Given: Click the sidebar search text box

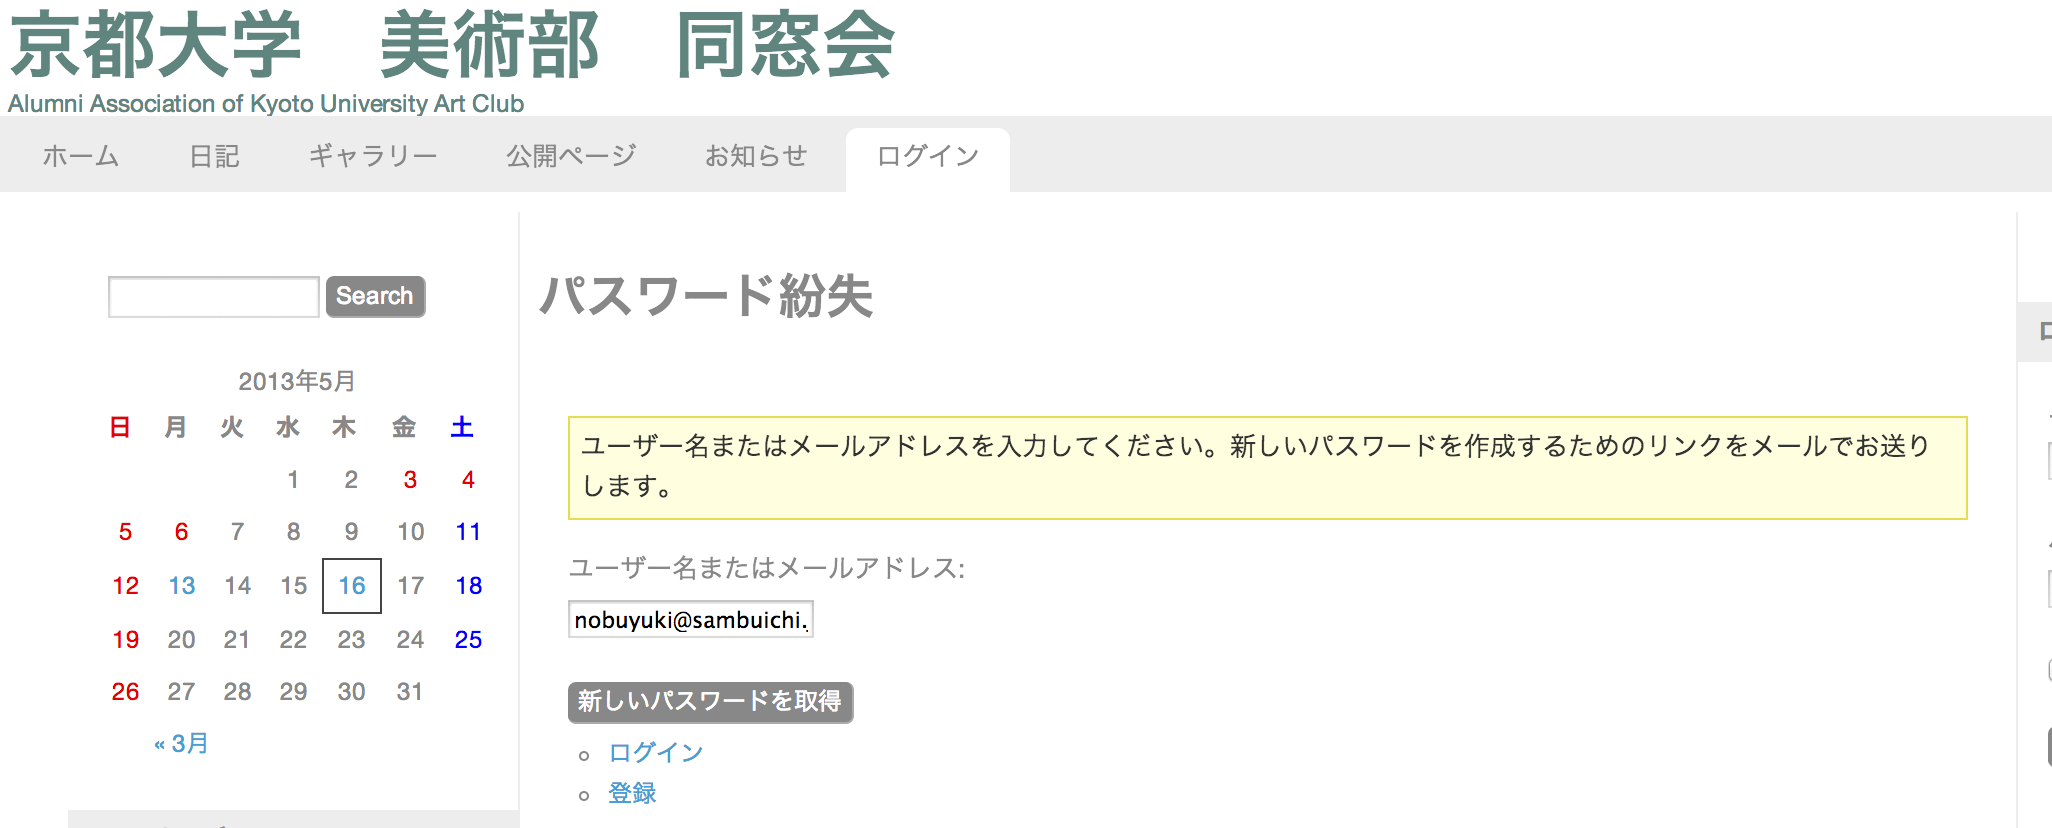Looking at the screenshot, I should 214,297.
